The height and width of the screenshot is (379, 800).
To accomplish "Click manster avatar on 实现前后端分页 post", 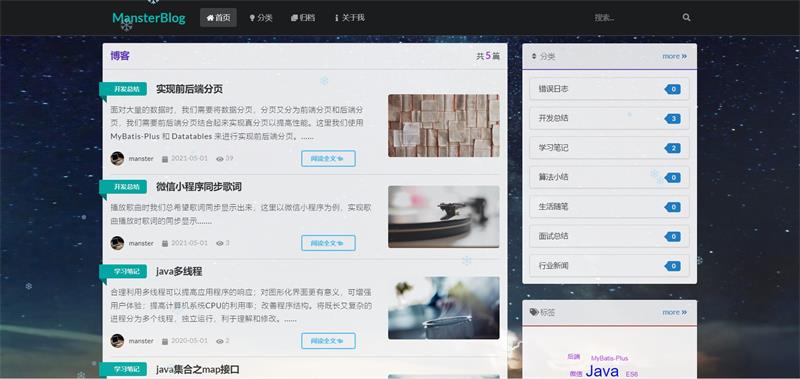I will (117, 159).
